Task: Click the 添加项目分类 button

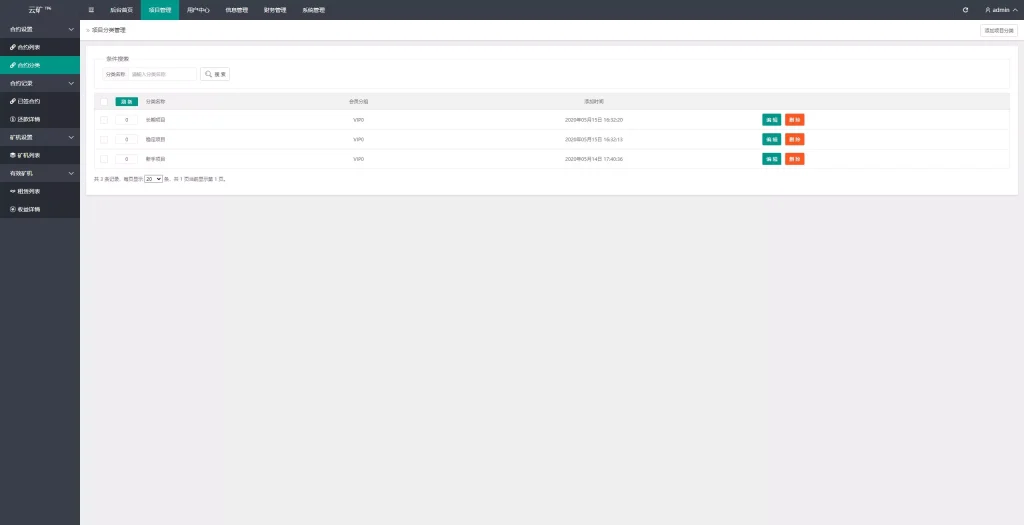Action: 999,31
